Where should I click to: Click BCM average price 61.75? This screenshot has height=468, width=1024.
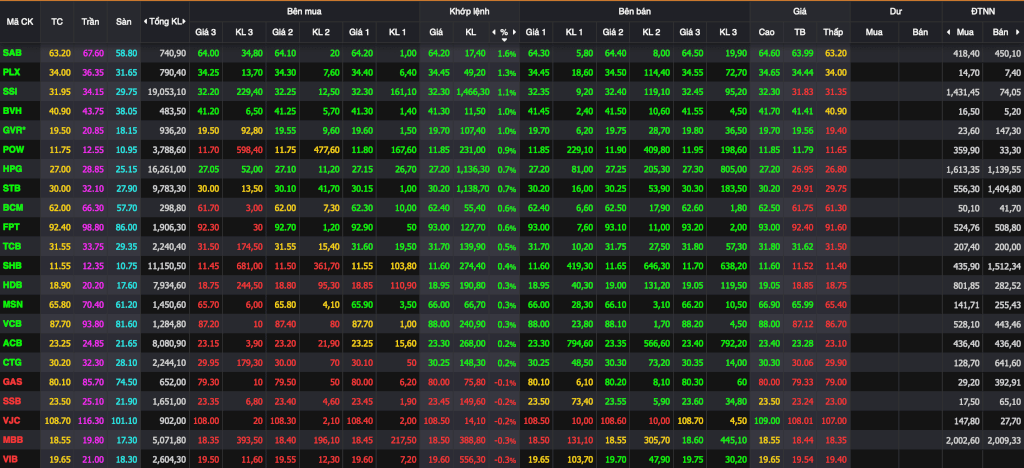(803, 208)
